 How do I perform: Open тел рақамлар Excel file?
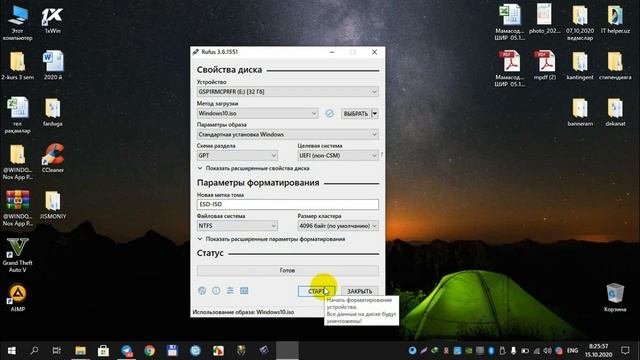(x=18, y=116)
